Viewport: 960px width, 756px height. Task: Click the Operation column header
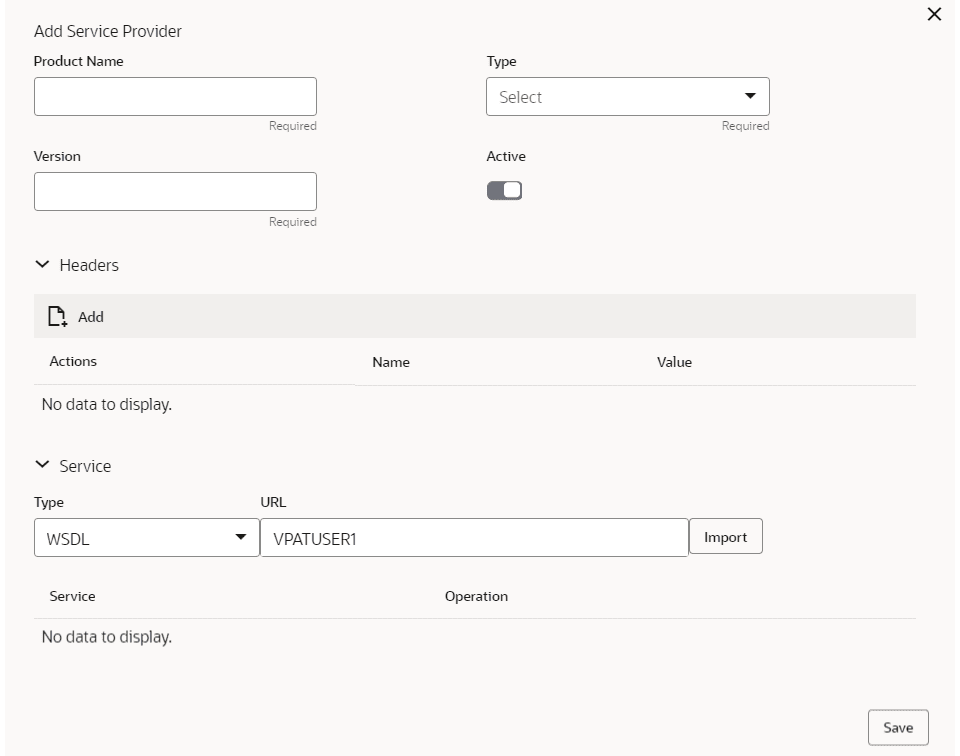pos(476,596)
